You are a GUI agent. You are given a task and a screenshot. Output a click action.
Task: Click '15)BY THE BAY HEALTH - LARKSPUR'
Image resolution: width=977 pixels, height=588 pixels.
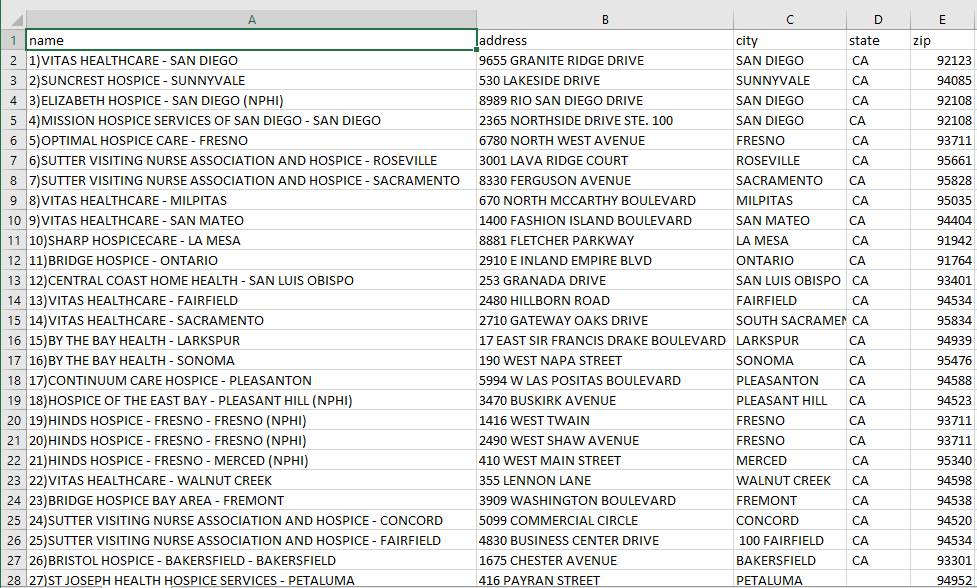click(x=252, y=341)
